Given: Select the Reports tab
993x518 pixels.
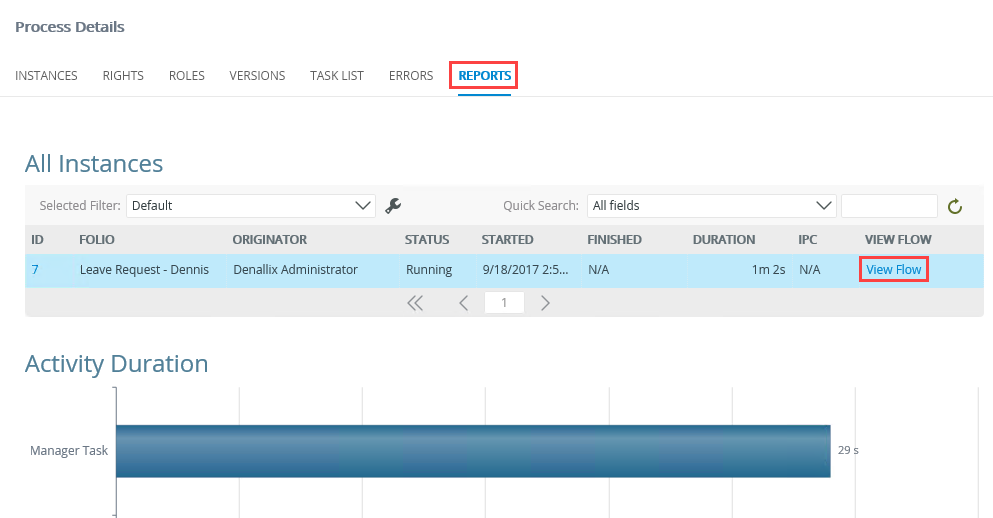Looking at the screenshot, I should point(484,75).
